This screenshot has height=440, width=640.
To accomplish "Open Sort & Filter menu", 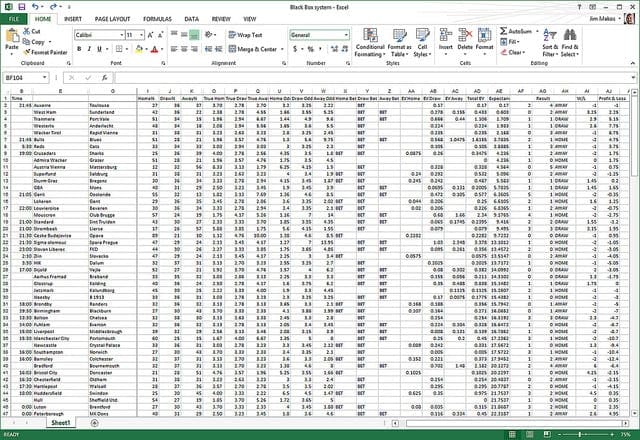I will point(550,42).
